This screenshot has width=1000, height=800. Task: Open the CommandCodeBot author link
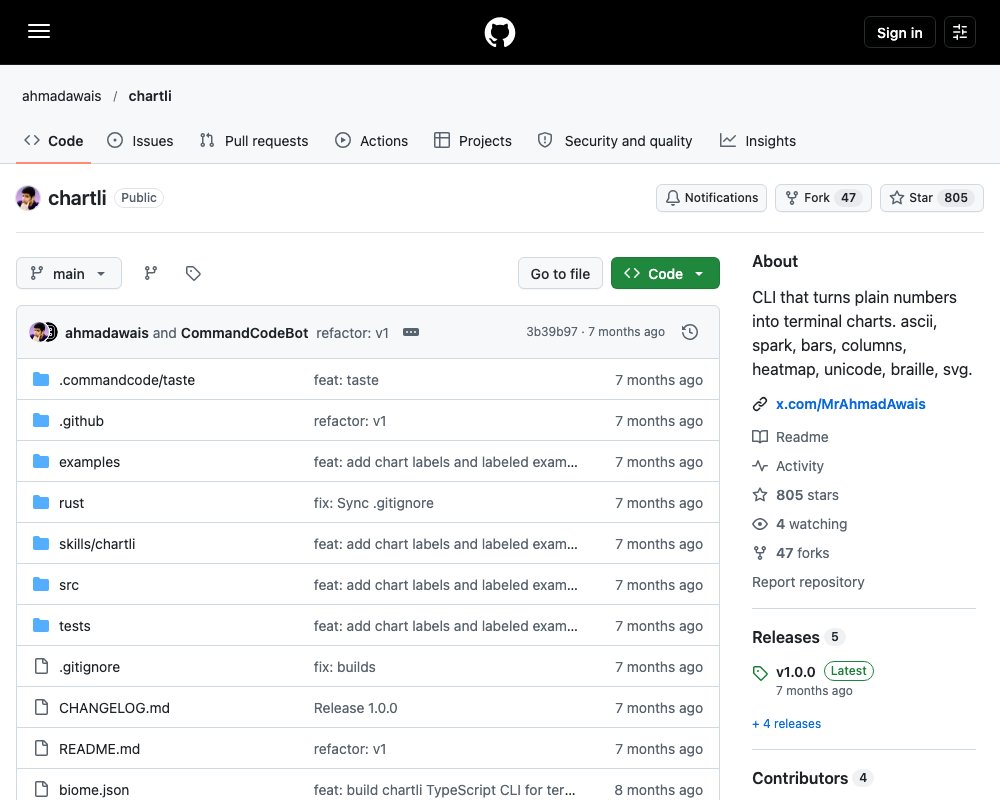pyautogui.click(x=244, y=333)
